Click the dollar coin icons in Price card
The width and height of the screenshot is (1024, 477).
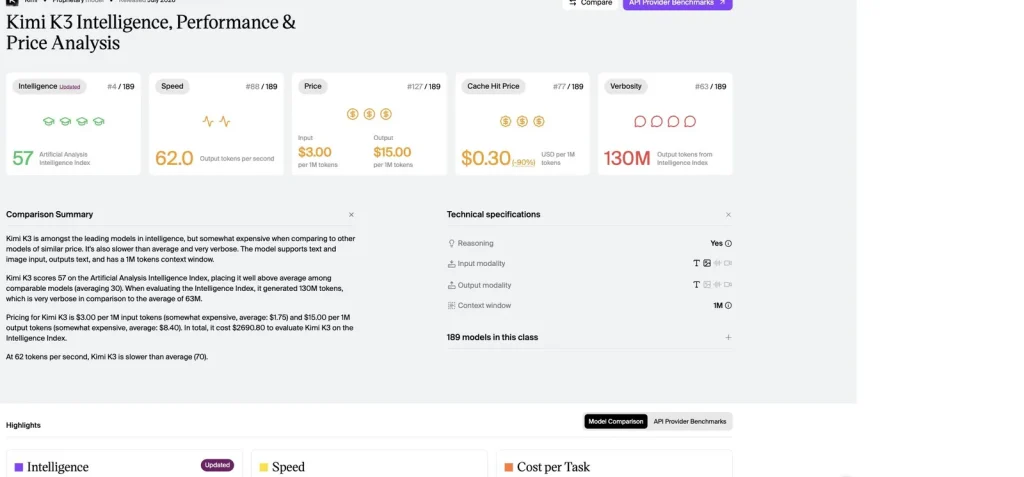(x=369, y=114)
